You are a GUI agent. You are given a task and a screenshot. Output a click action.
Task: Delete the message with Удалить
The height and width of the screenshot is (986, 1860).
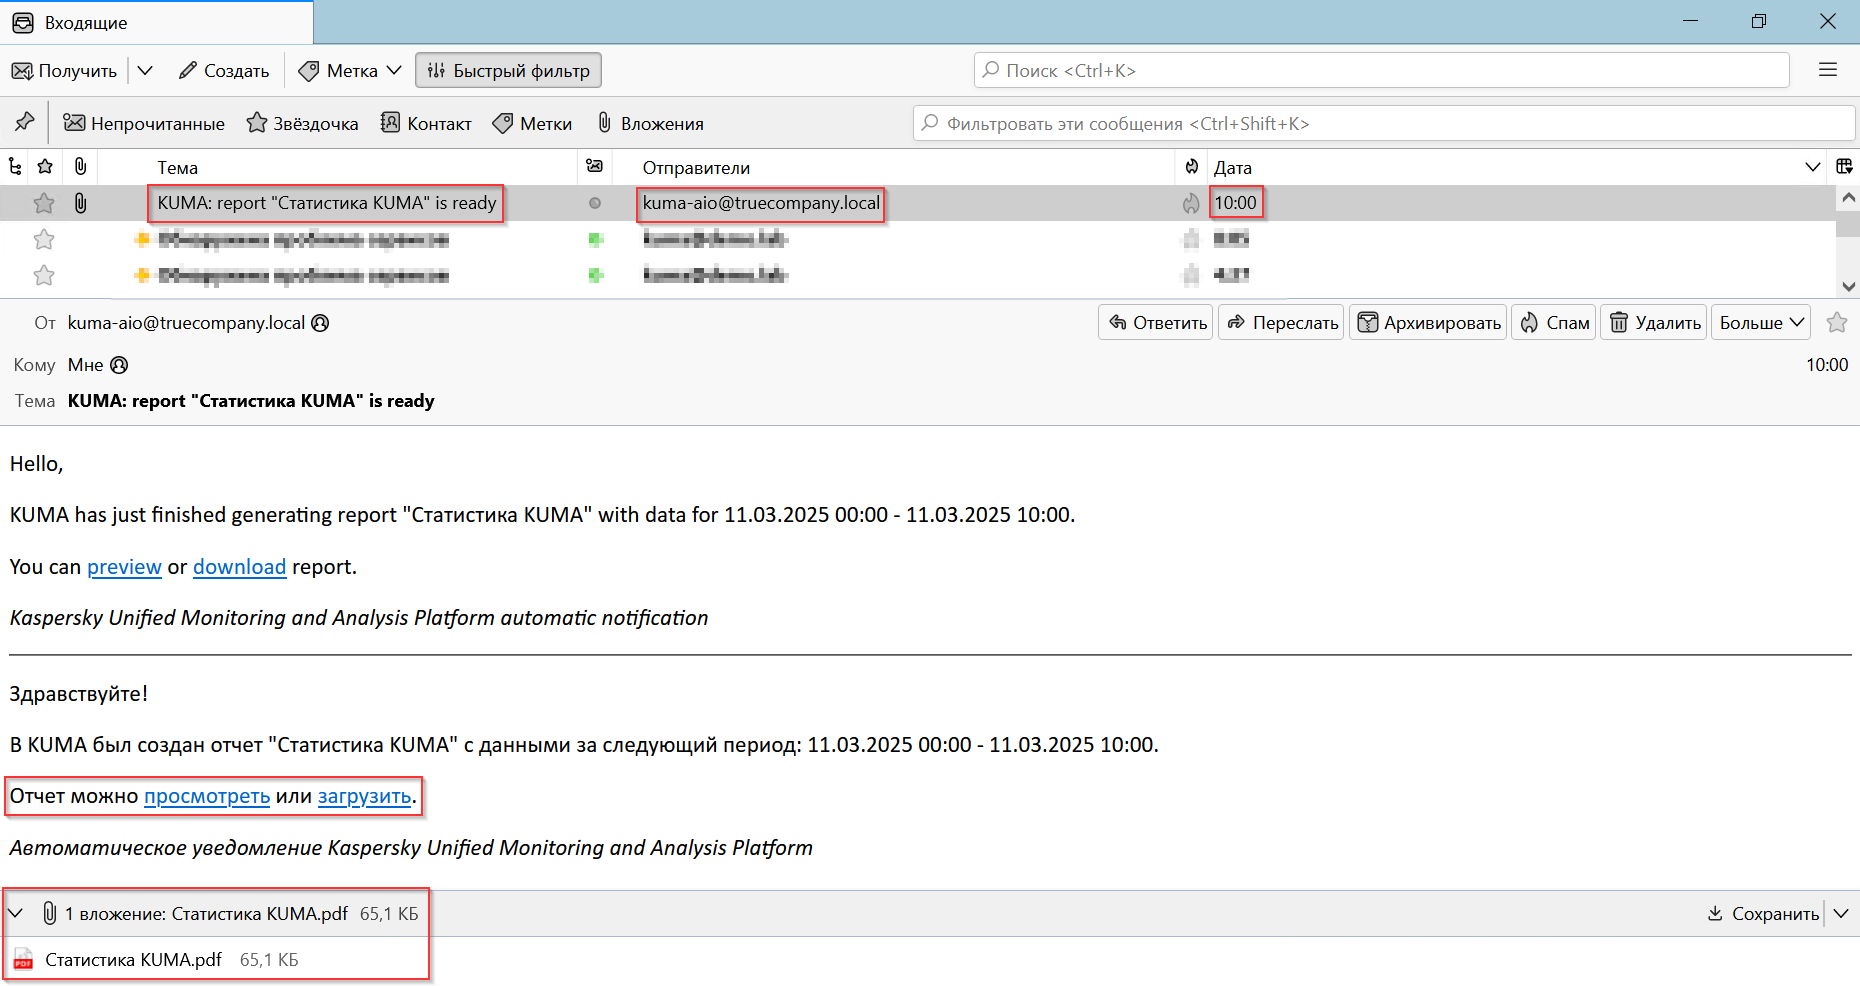[x=1653, y=322]
